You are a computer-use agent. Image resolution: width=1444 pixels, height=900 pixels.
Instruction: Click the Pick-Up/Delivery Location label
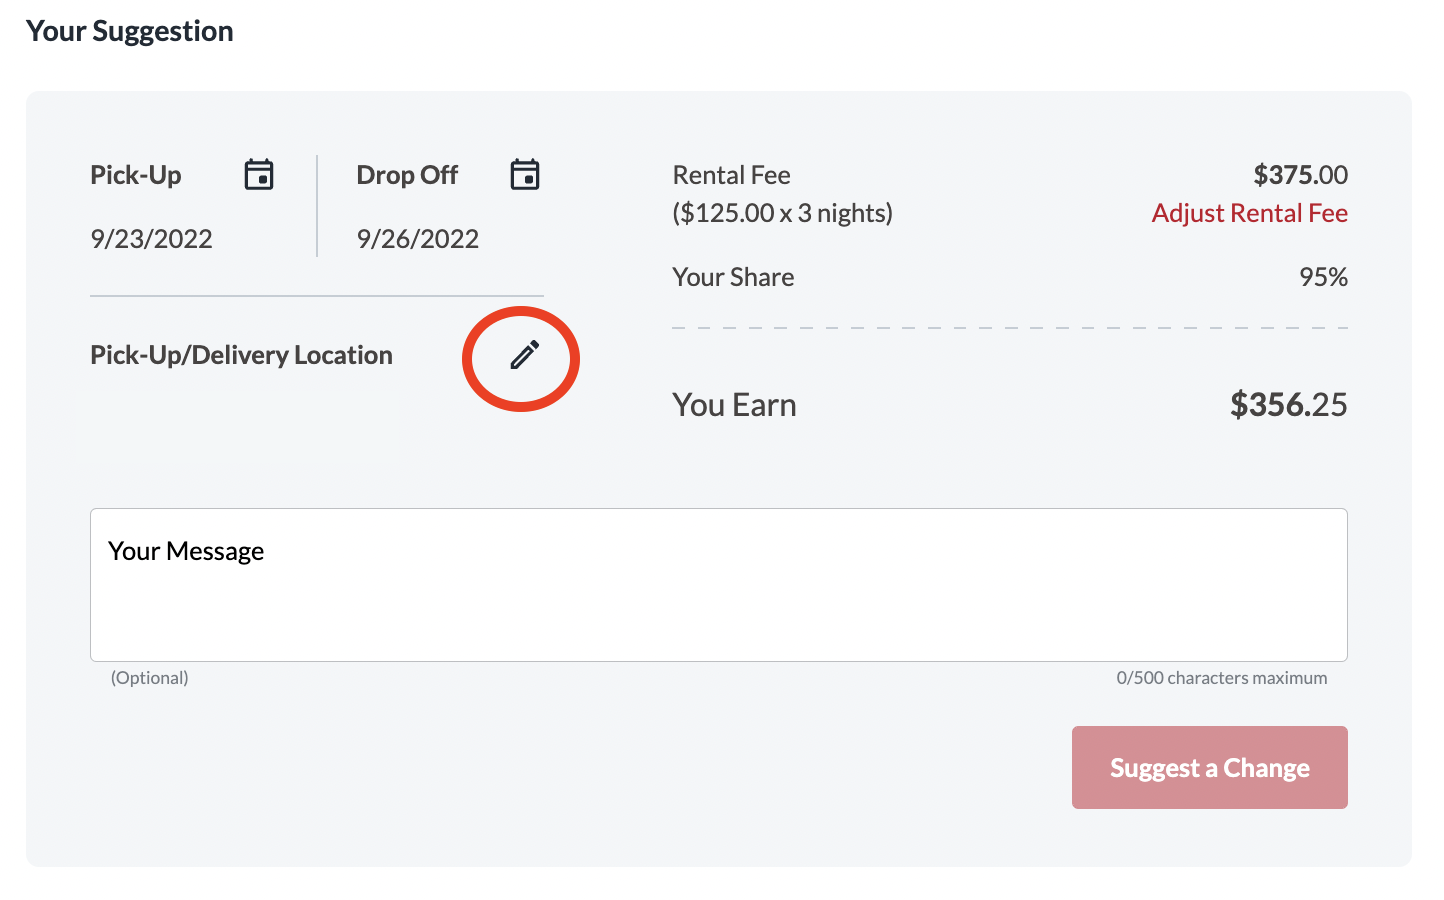(x=241, y=355)
